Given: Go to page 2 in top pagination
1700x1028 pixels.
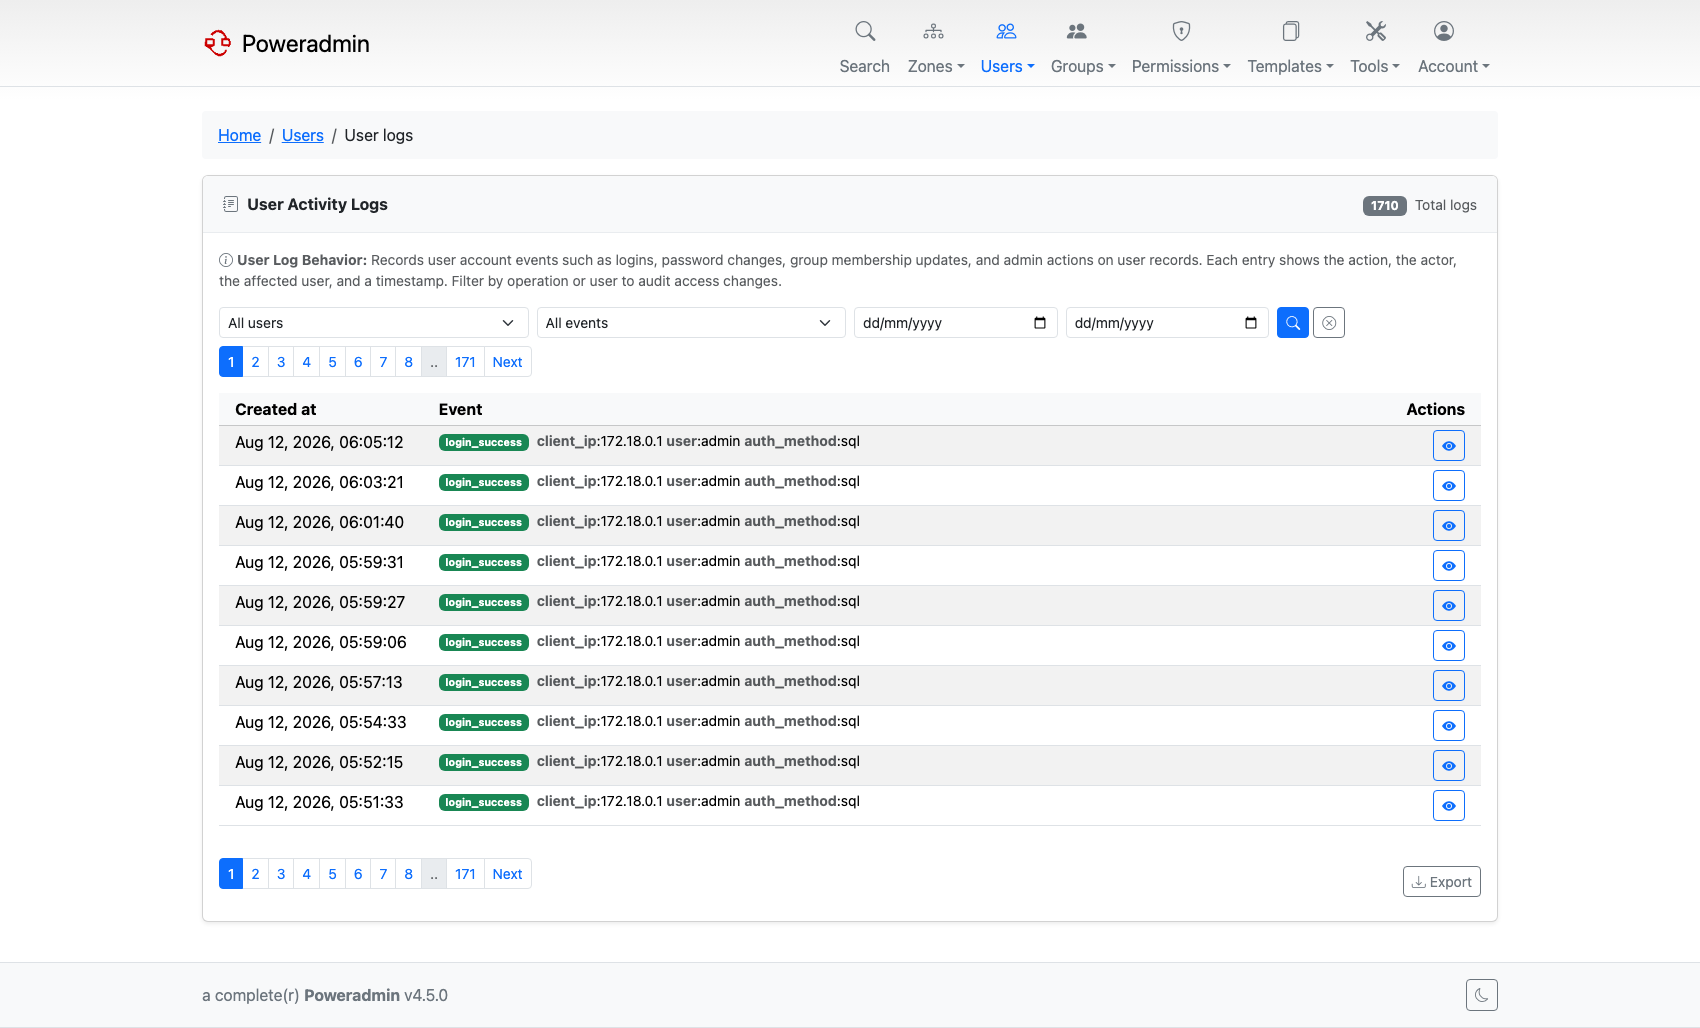Looking at the screenshot, I should click(x=256, y=362).
